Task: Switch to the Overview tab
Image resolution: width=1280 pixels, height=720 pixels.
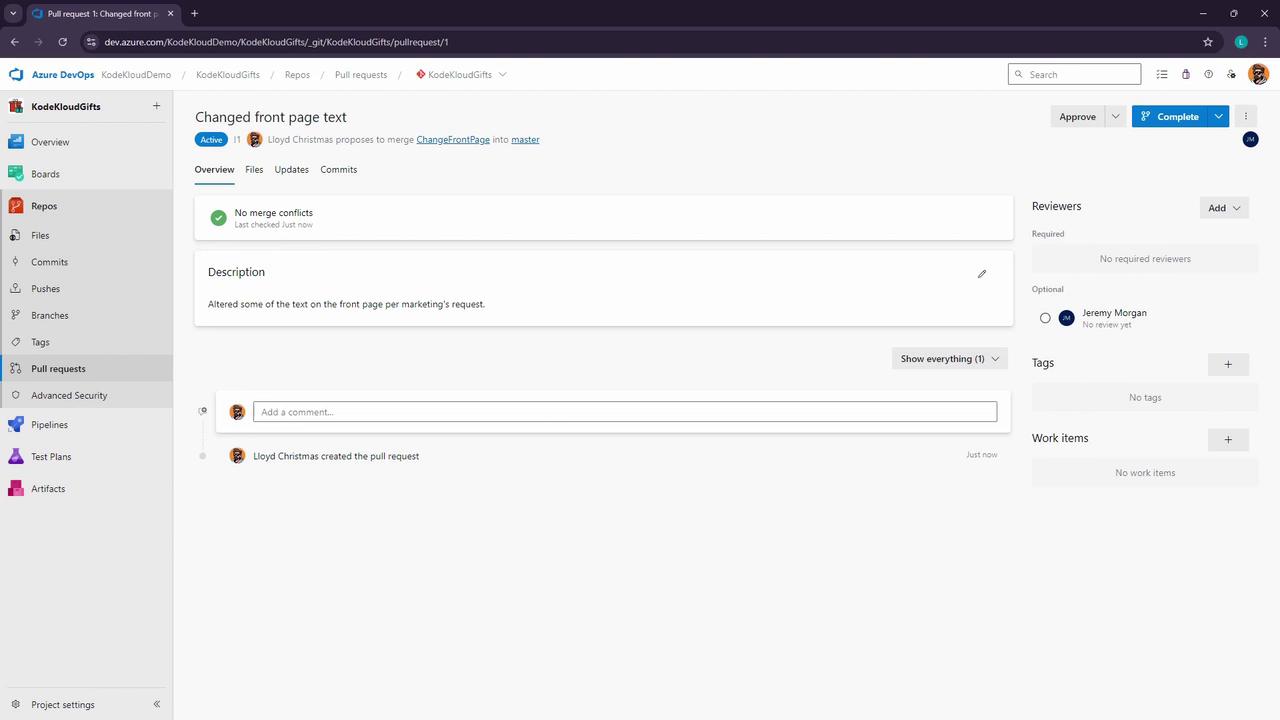Action: pyautogui.click(x=214, y=169)
